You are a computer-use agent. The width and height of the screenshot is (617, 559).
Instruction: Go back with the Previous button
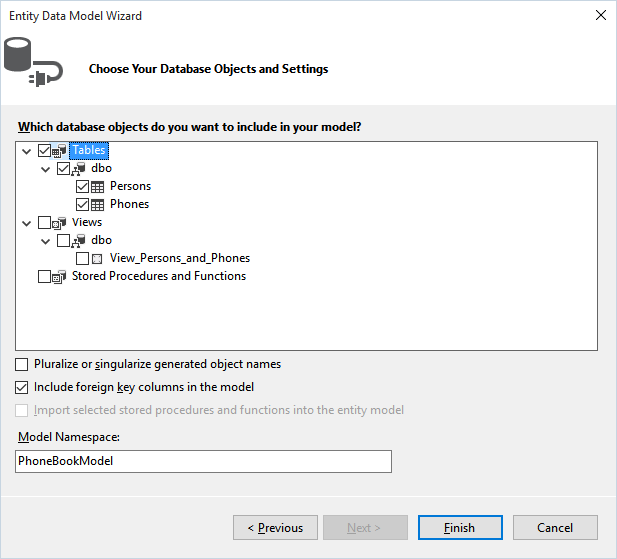(275, 528)
